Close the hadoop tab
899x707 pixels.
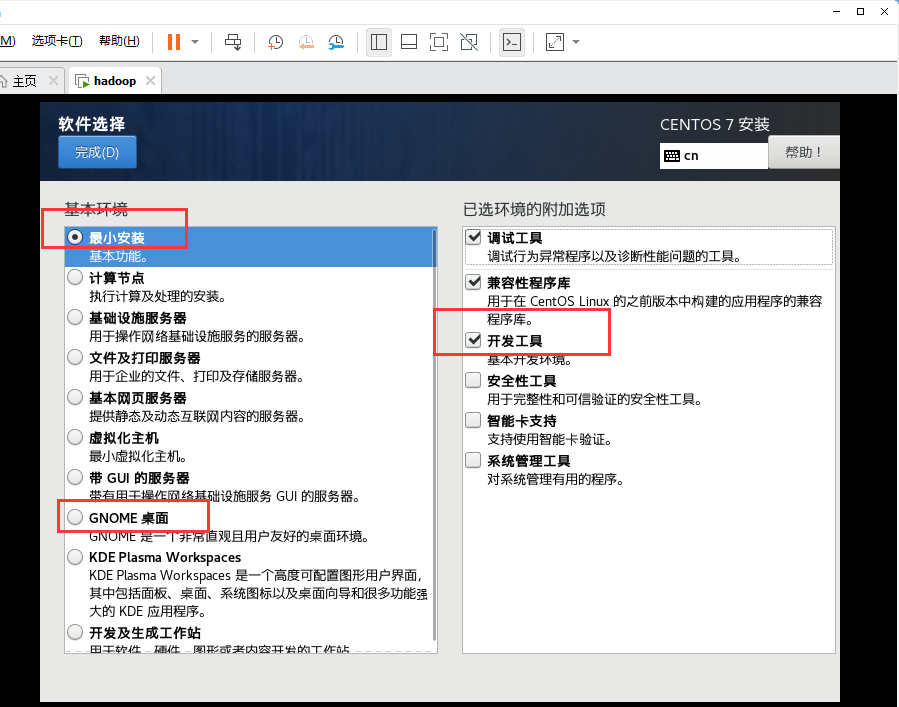coord(150,80)
